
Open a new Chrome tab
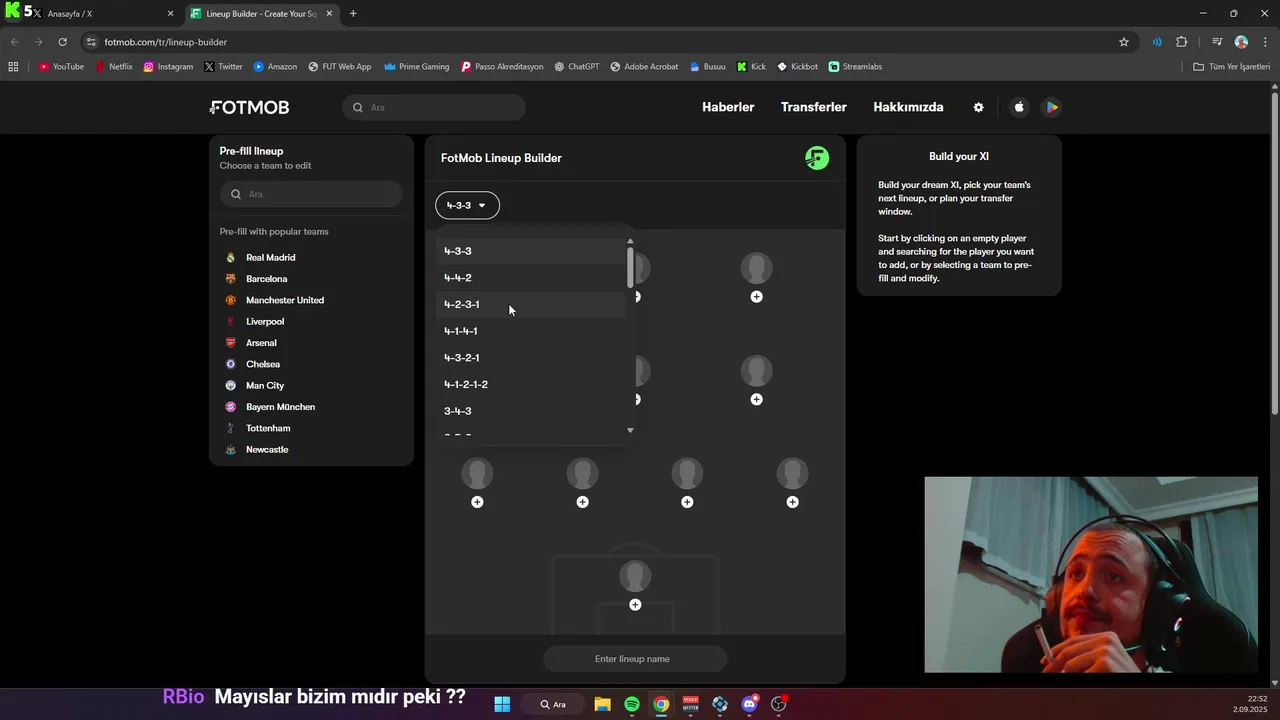tap(353, 14)
